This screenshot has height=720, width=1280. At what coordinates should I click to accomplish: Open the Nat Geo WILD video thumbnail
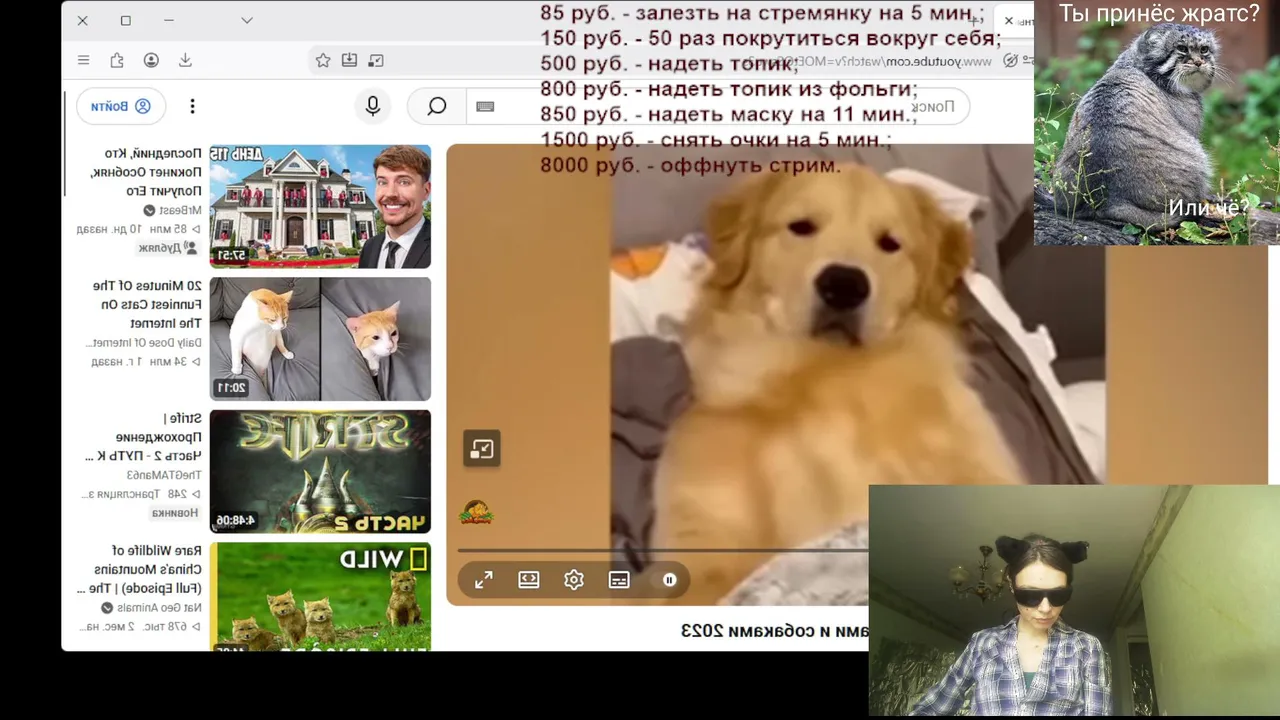click(320, 597)
